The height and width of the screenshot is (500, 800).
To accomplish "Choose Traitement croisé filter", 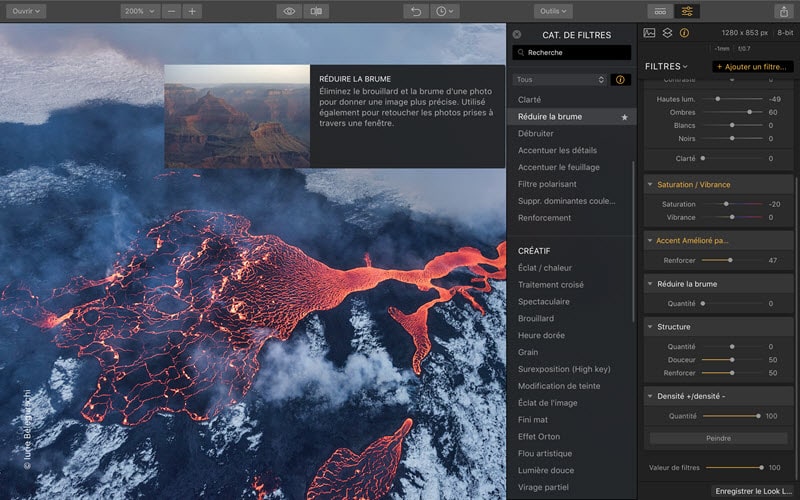I will point(551,284).
